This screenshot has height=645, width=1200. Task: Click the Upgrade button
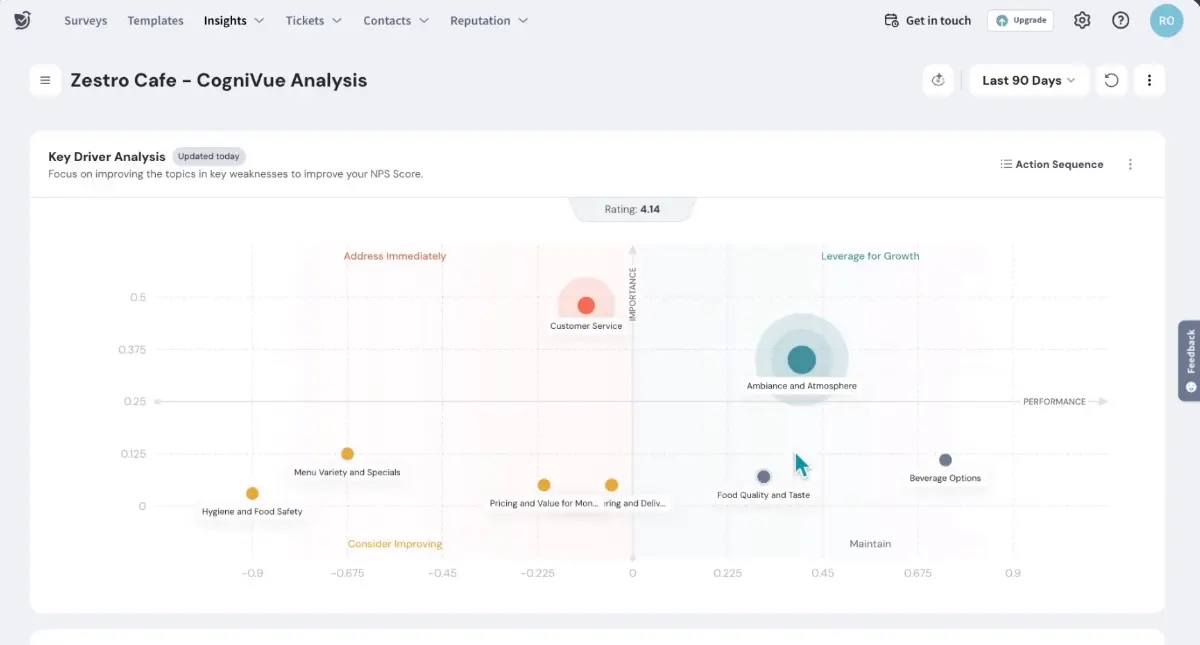coord(1020,20)
